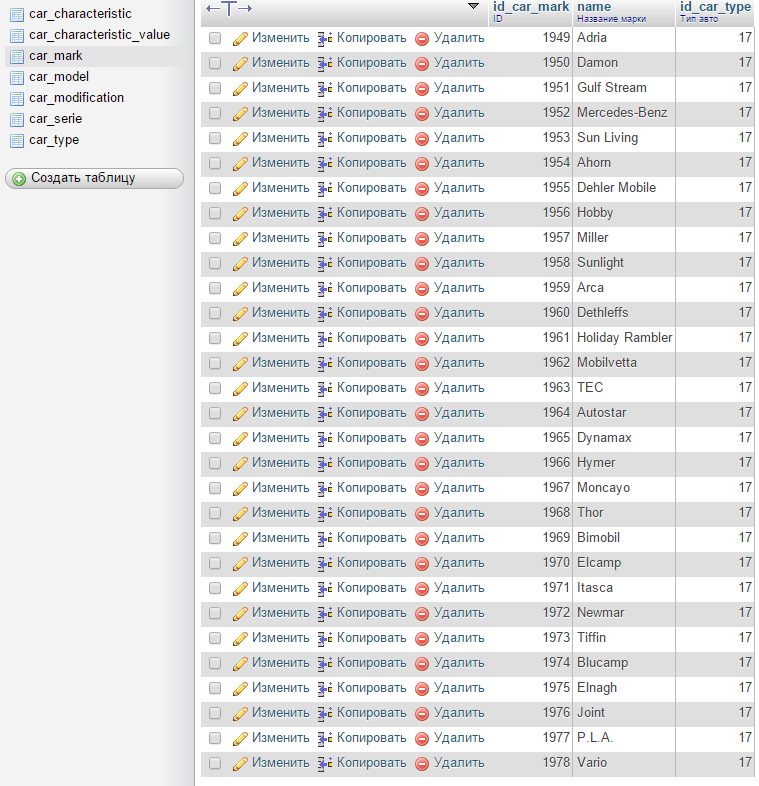Click delete icon in the Dethleffs row

(x=422, y=314)
